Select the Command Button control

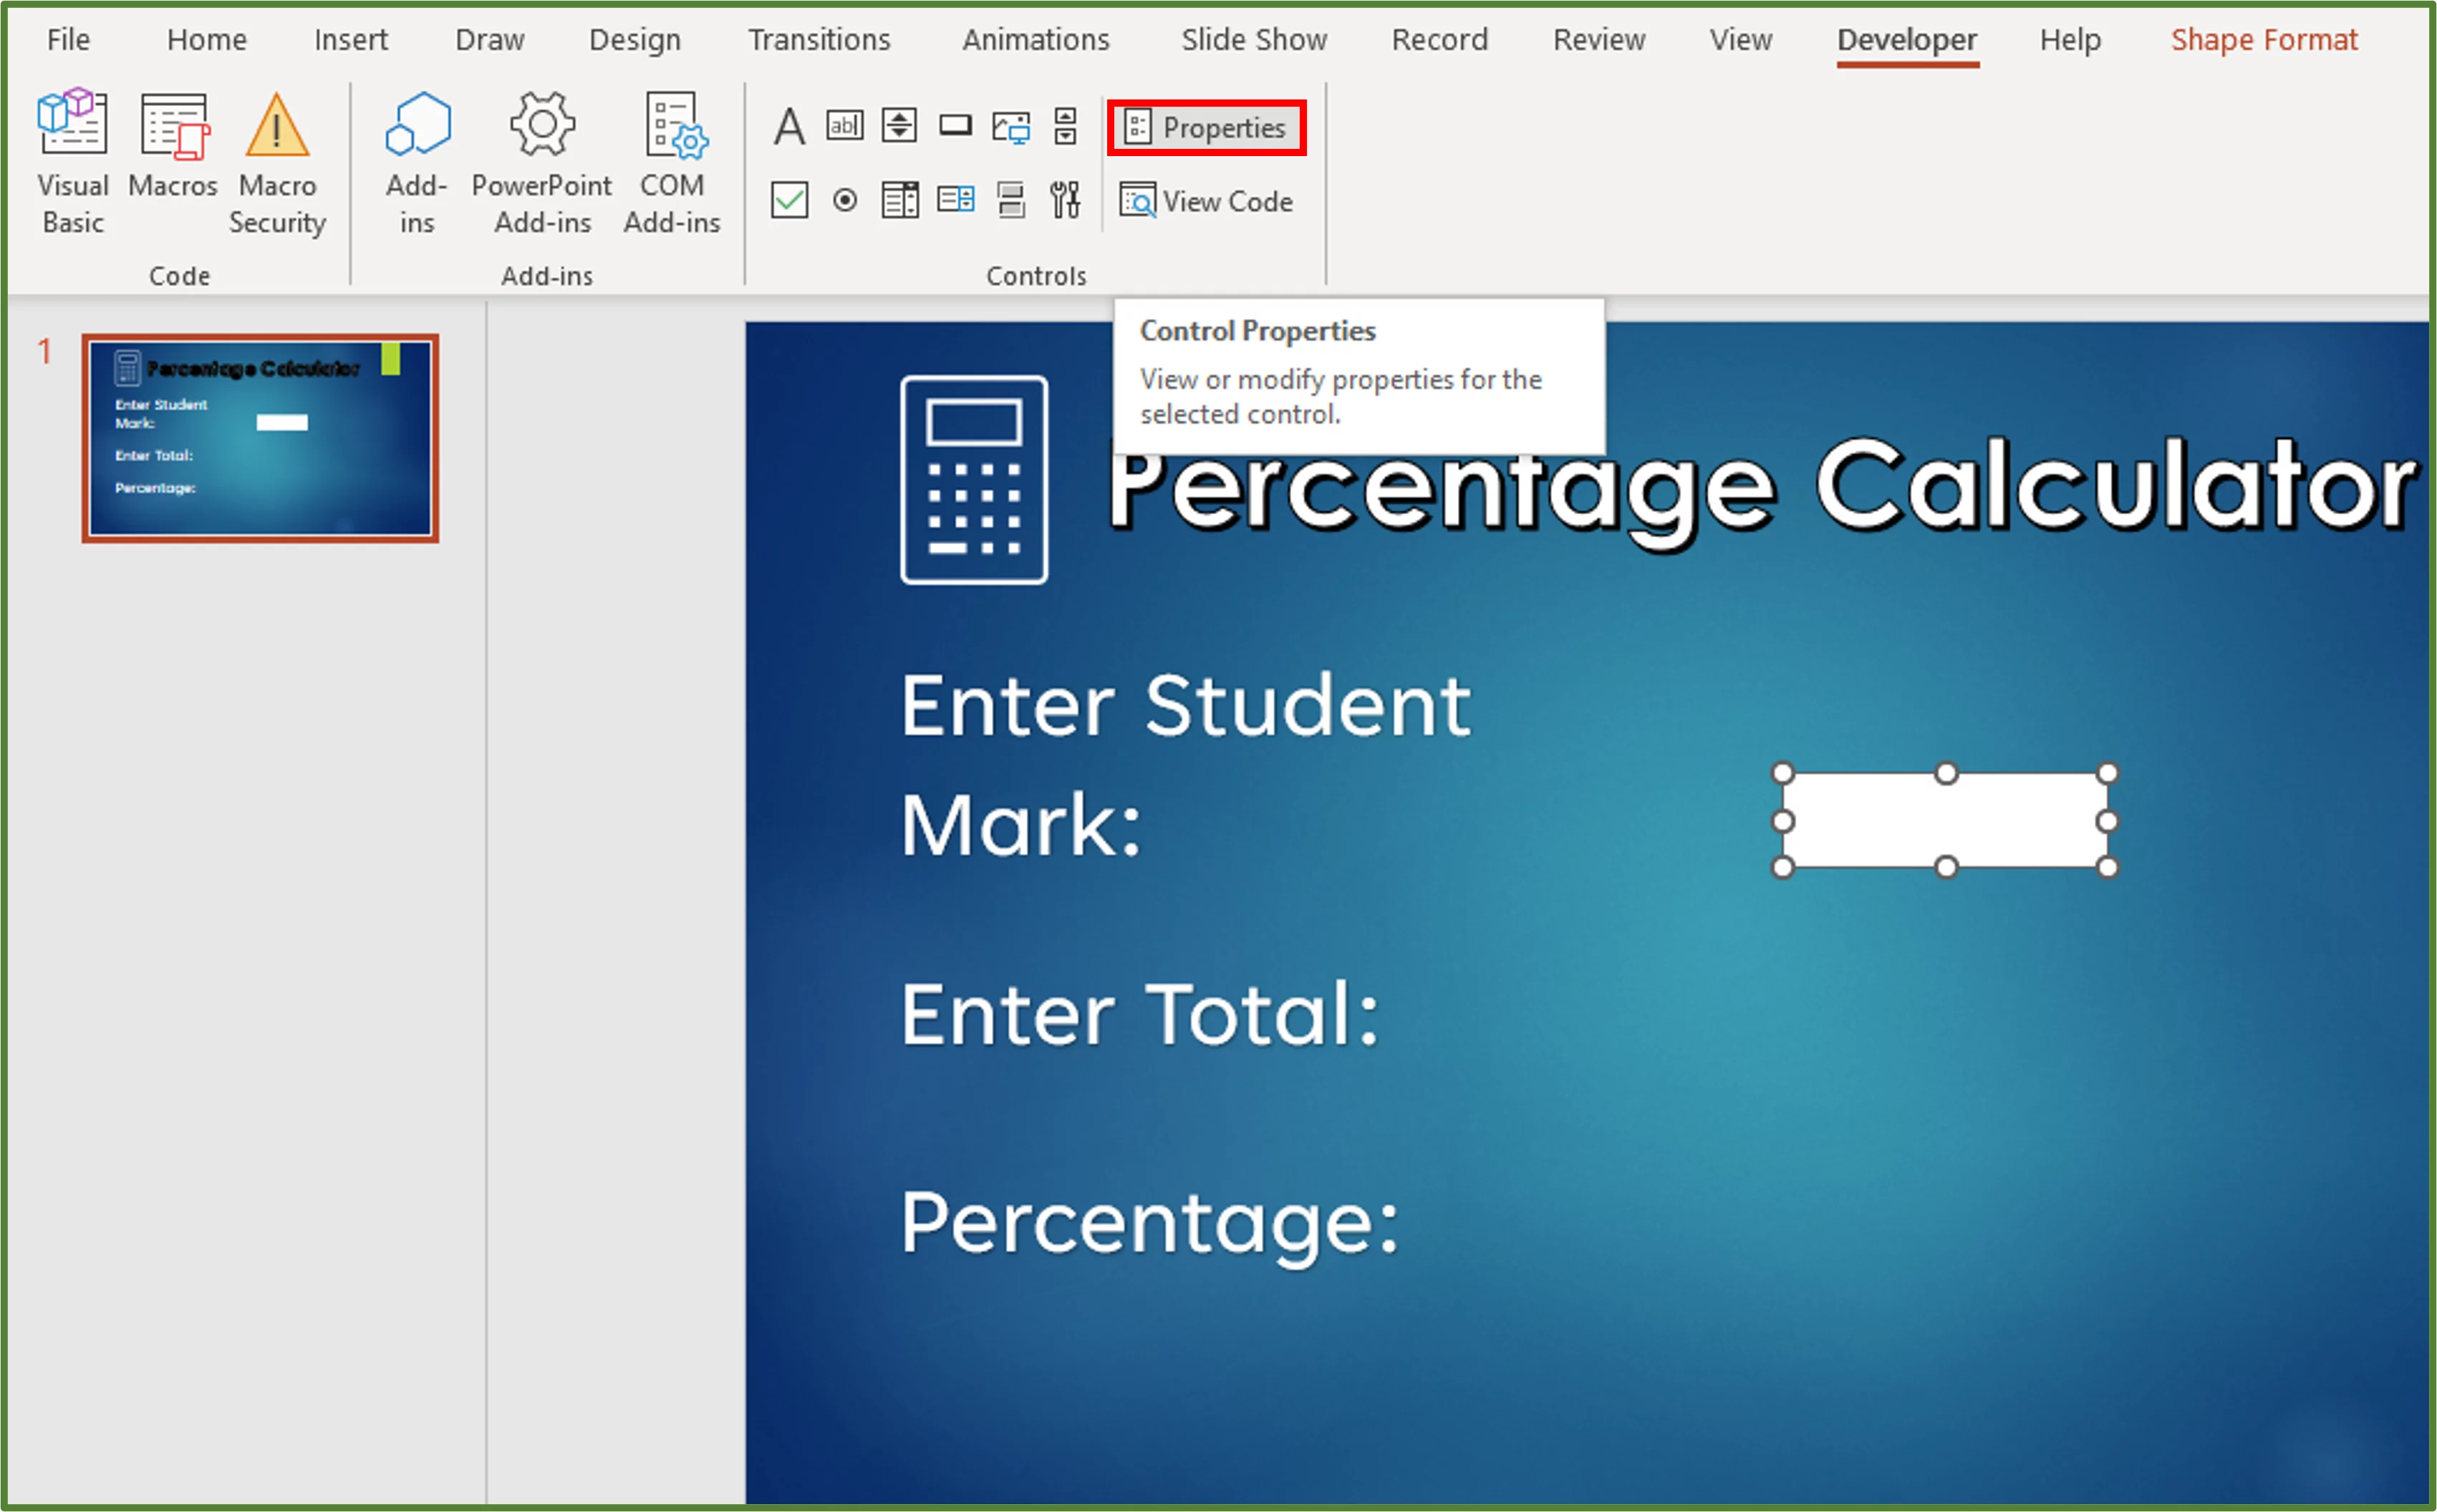tap(956, 126)
